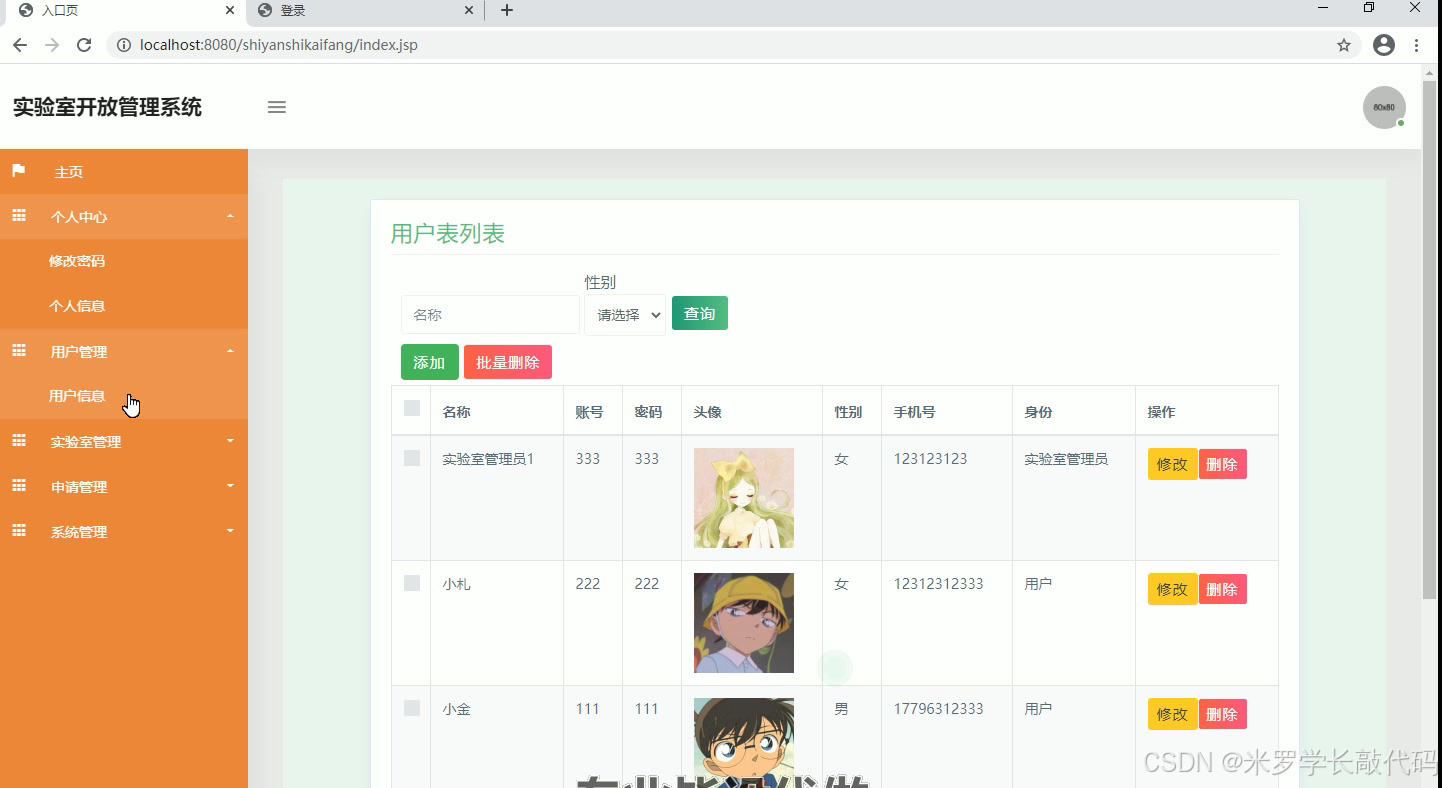The height and width of the screenshot is (788, 1442).
Task: Click the 批量删除 delete button
Action: tap(508, 362)
